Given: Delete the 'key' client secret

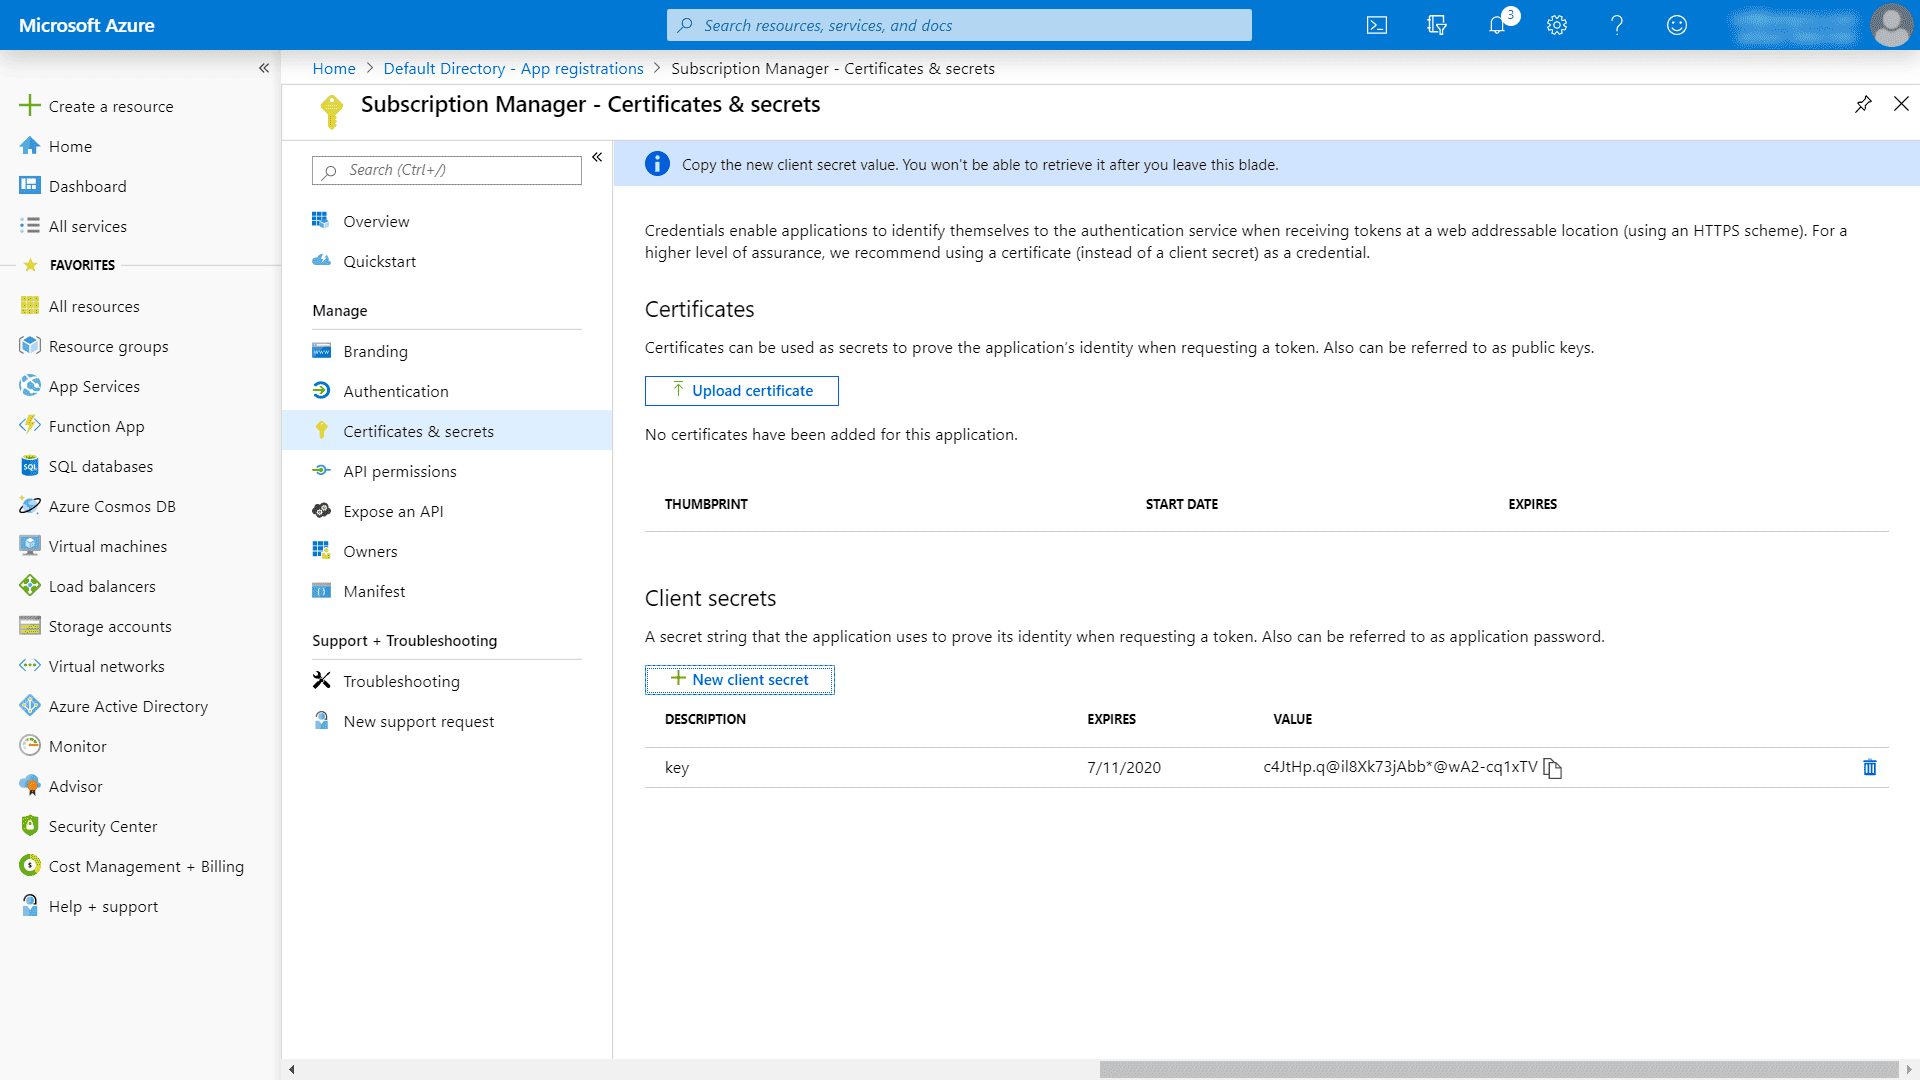Looking at the screenshot, I should (x=1869, y=768).
